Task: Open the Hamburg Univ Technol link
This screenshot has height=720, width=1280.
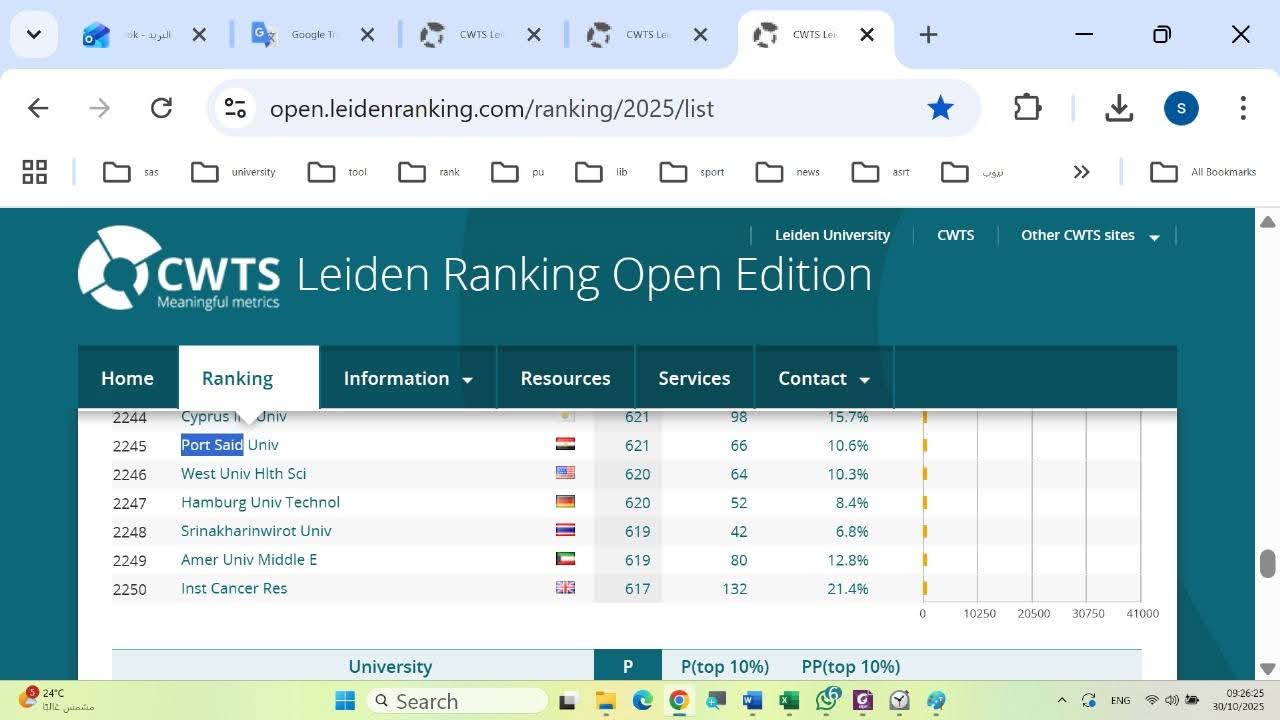Action: point(260,502)
